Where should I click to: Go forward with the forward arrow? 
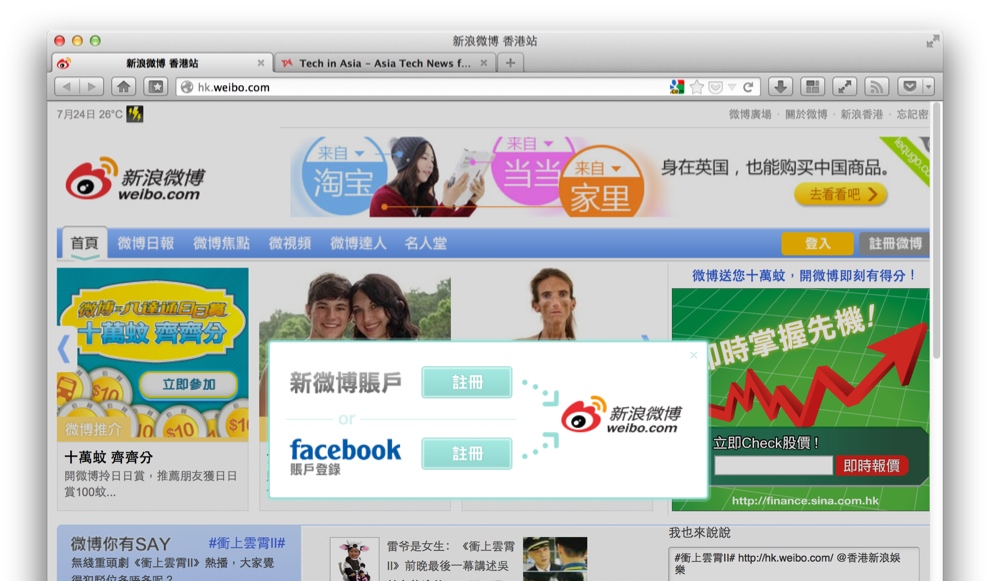pyautogui.click(x=91, y=87)
